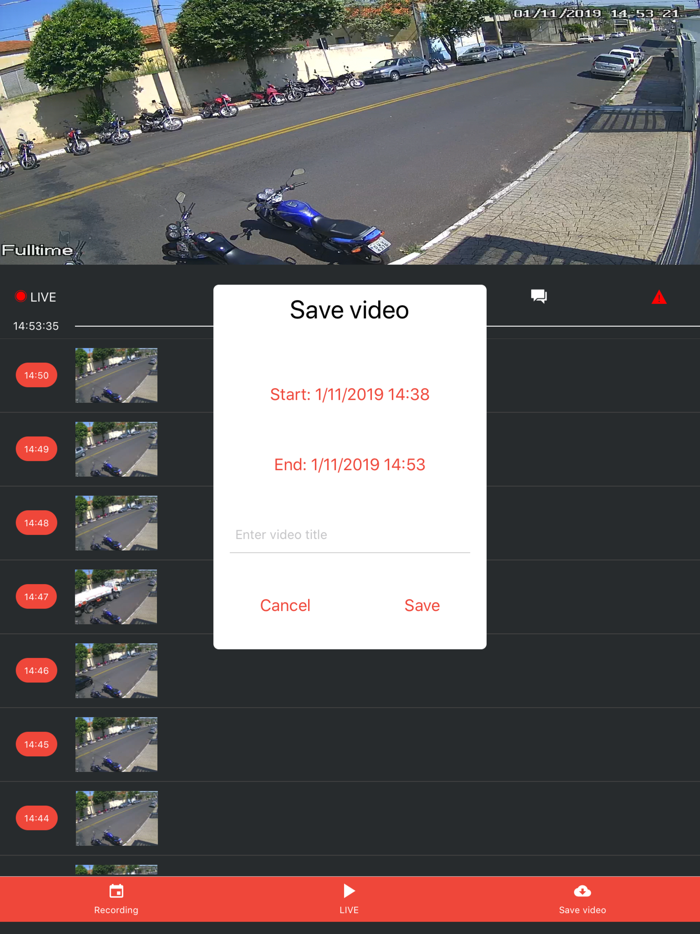The width and height of the screenshot is (700, 934).
Task: Open the thumbnail beside 14:48
Action: (x=116, y=523)
